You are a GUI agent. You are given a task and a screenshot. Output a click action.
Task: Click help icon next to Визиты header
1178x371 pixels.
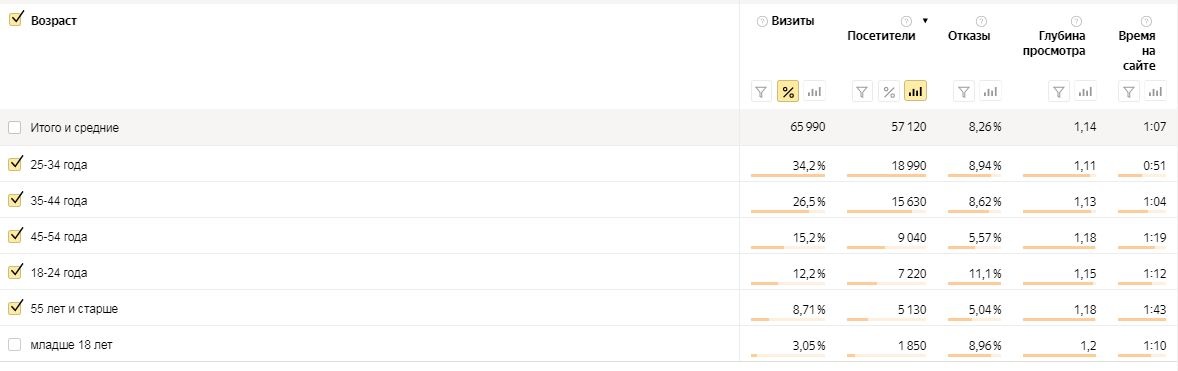(x=763, y=21)
